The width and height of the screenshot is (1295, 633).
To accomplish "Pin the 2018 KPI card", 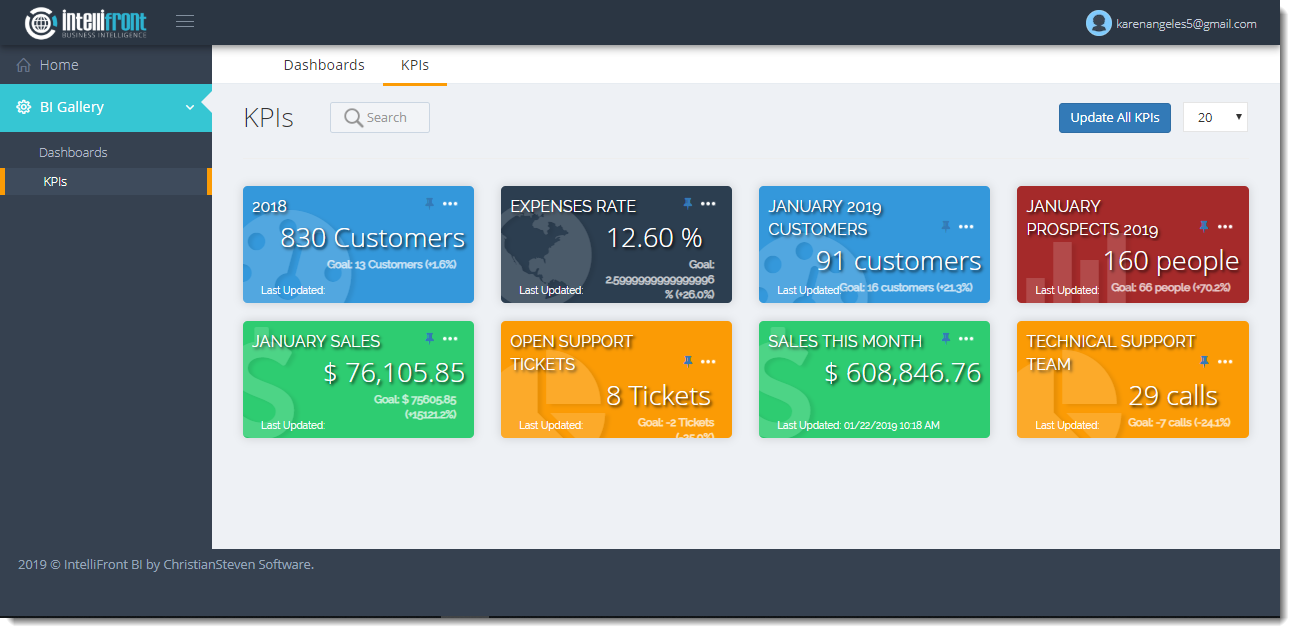I will (430, 204).
